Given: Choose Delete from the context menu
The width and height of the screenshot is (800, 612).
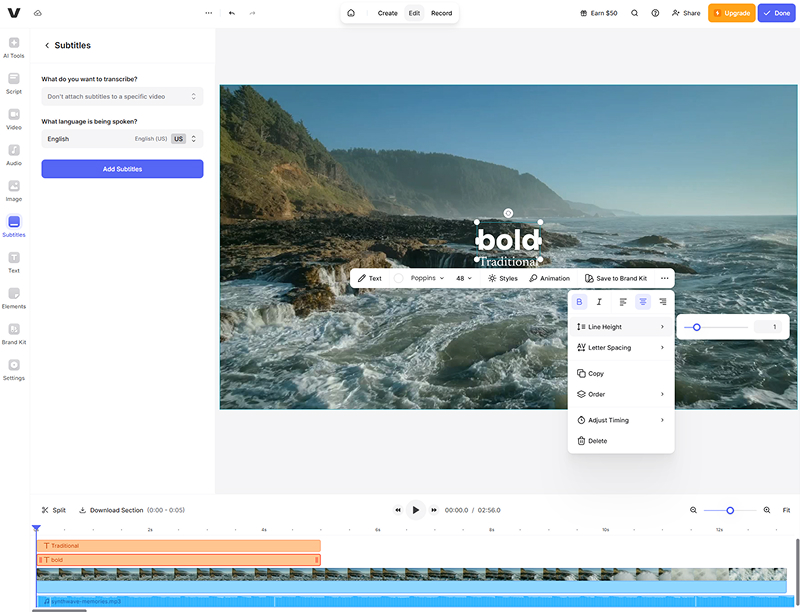Looking at the screenshot, I should (597, 441).
